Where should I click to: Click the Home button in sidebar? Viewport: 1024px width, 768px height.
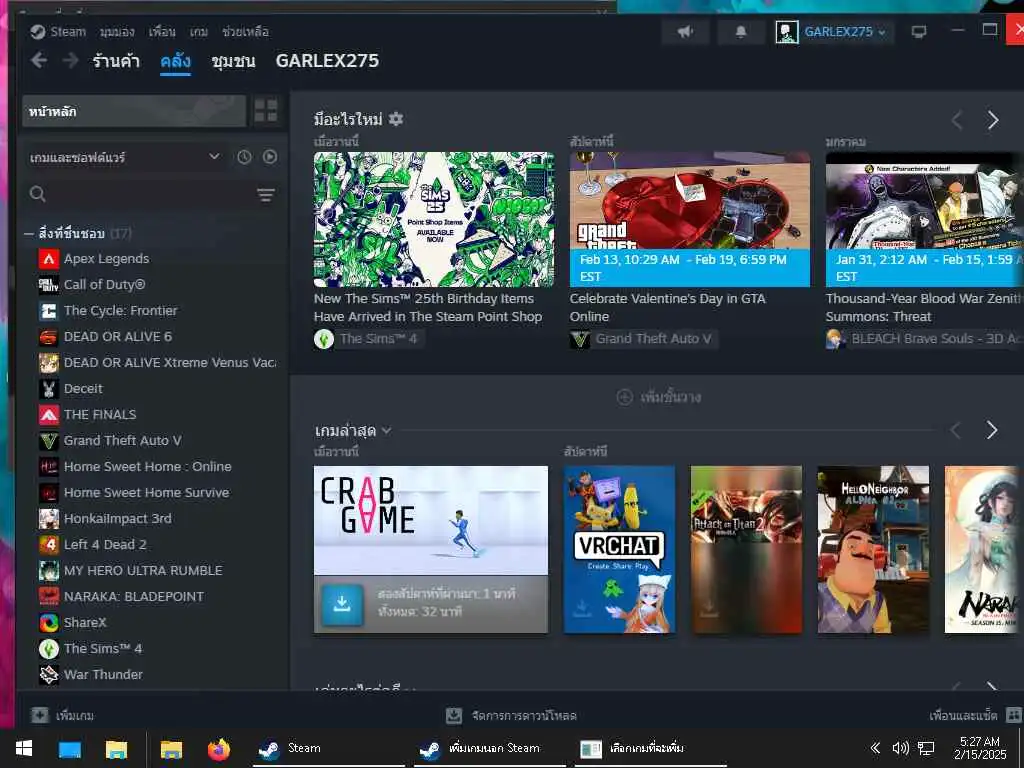(134, 111)
